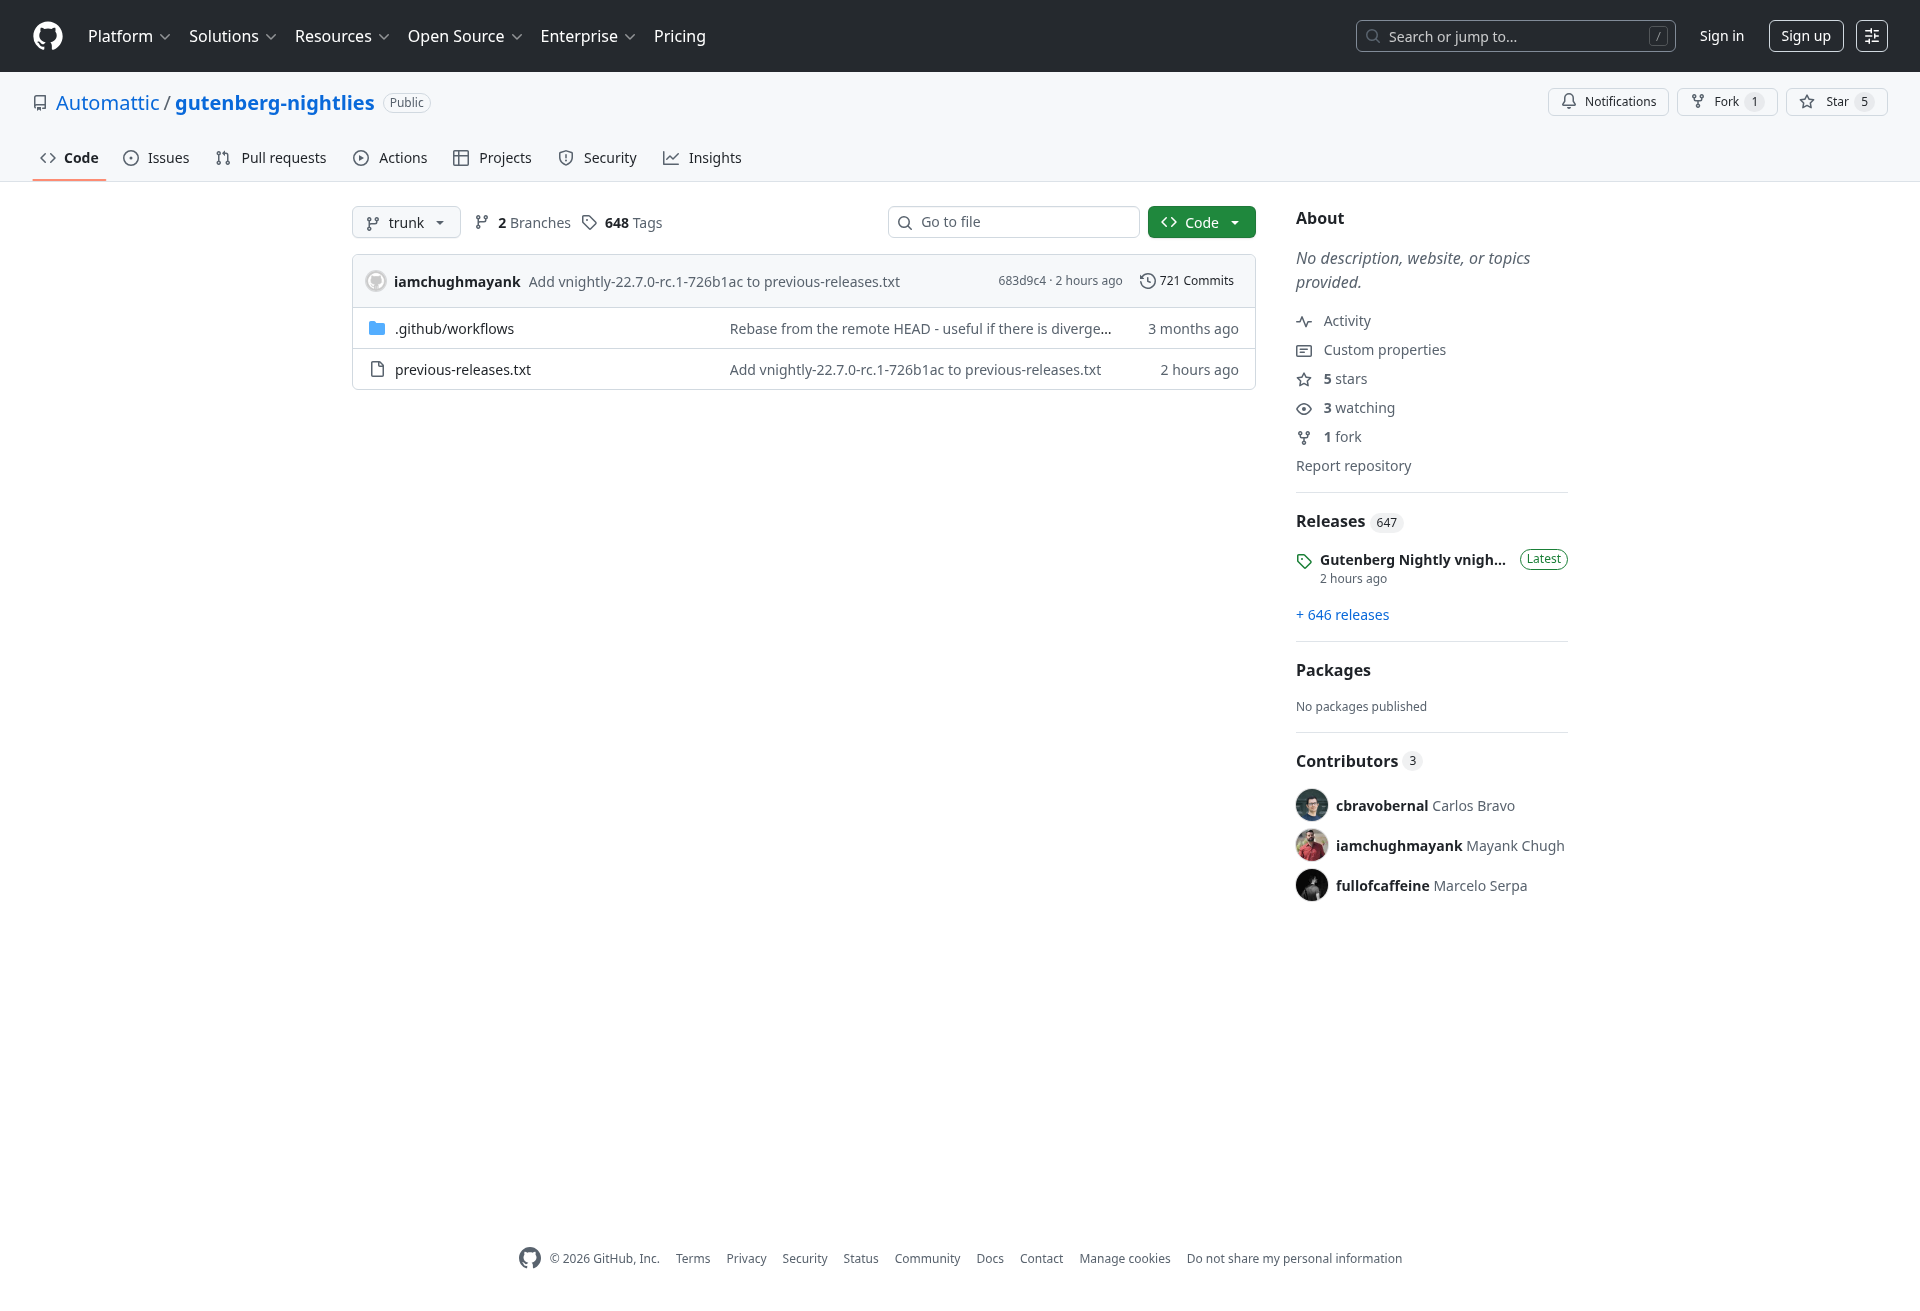This screenshot has width=1920, height=1311.
Task: Open the green Code dropdown button
Action: point(1201,222)
